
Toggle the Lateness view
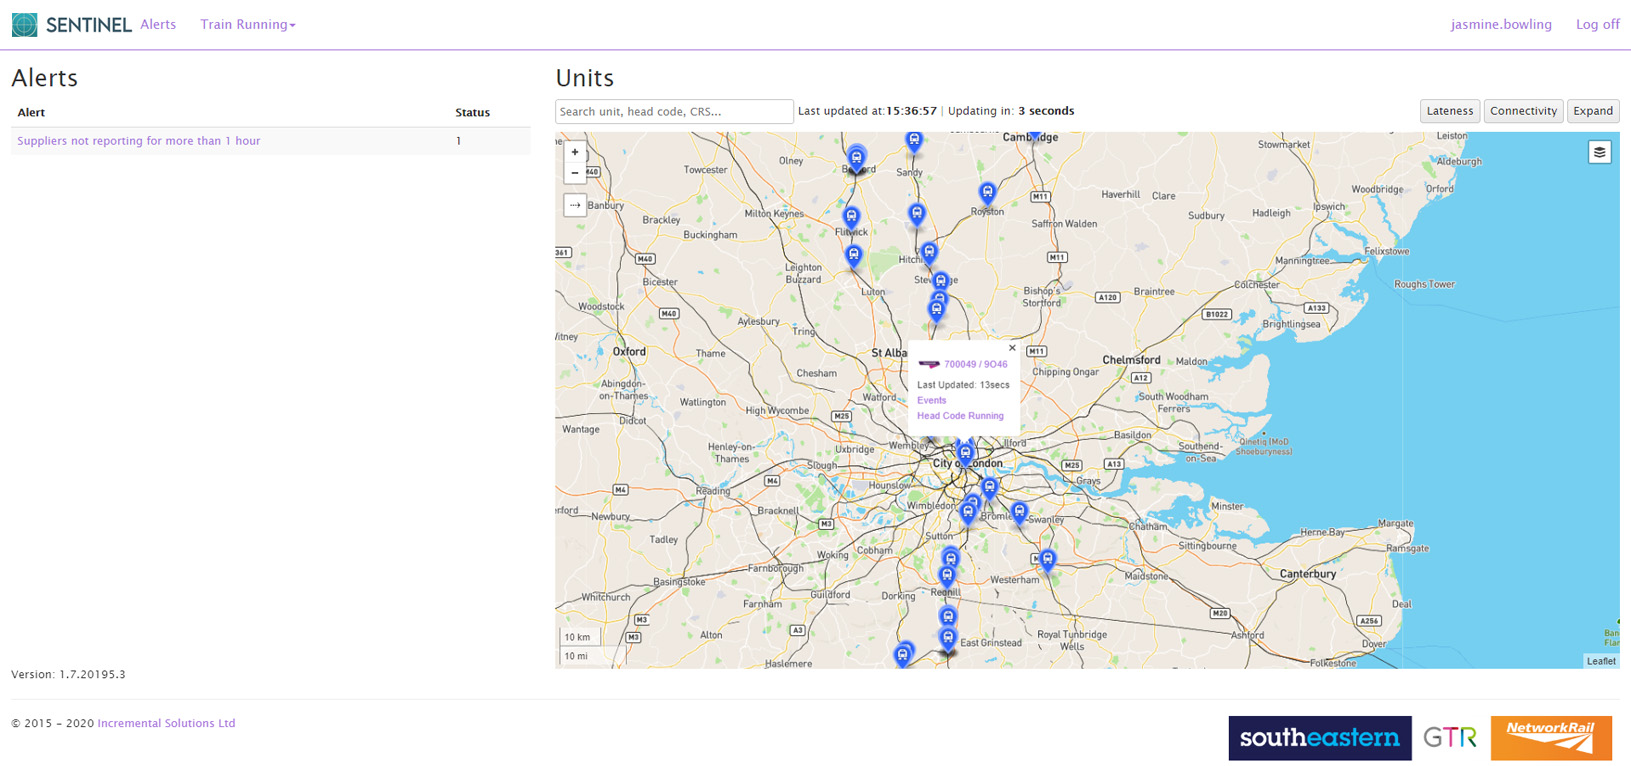[x=1449, y=111]
